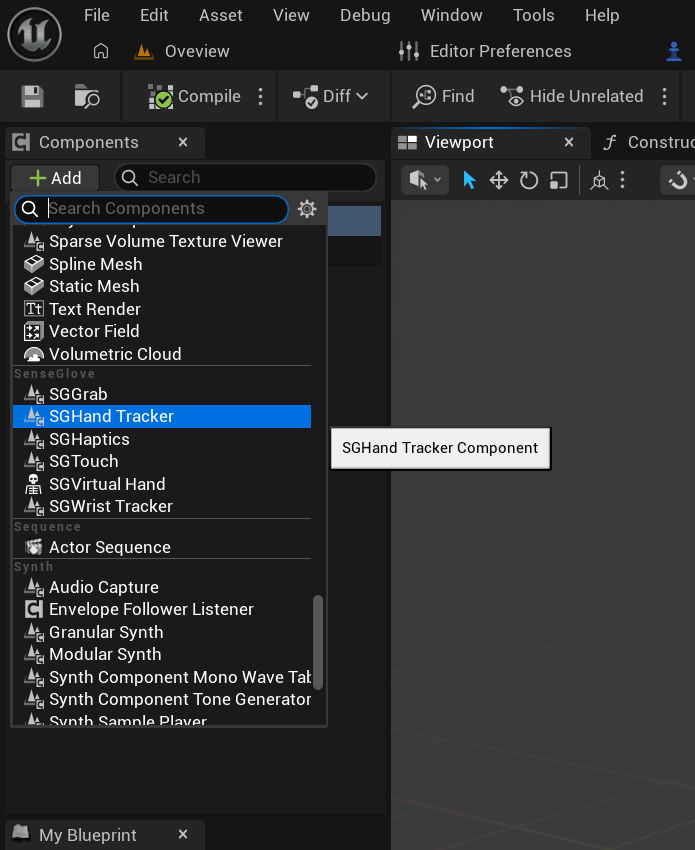Image resolution: width=695 pixels, height=850 pixels.
Task: Open viewport transform options three-dot menu
Action: tap(622, 180)
